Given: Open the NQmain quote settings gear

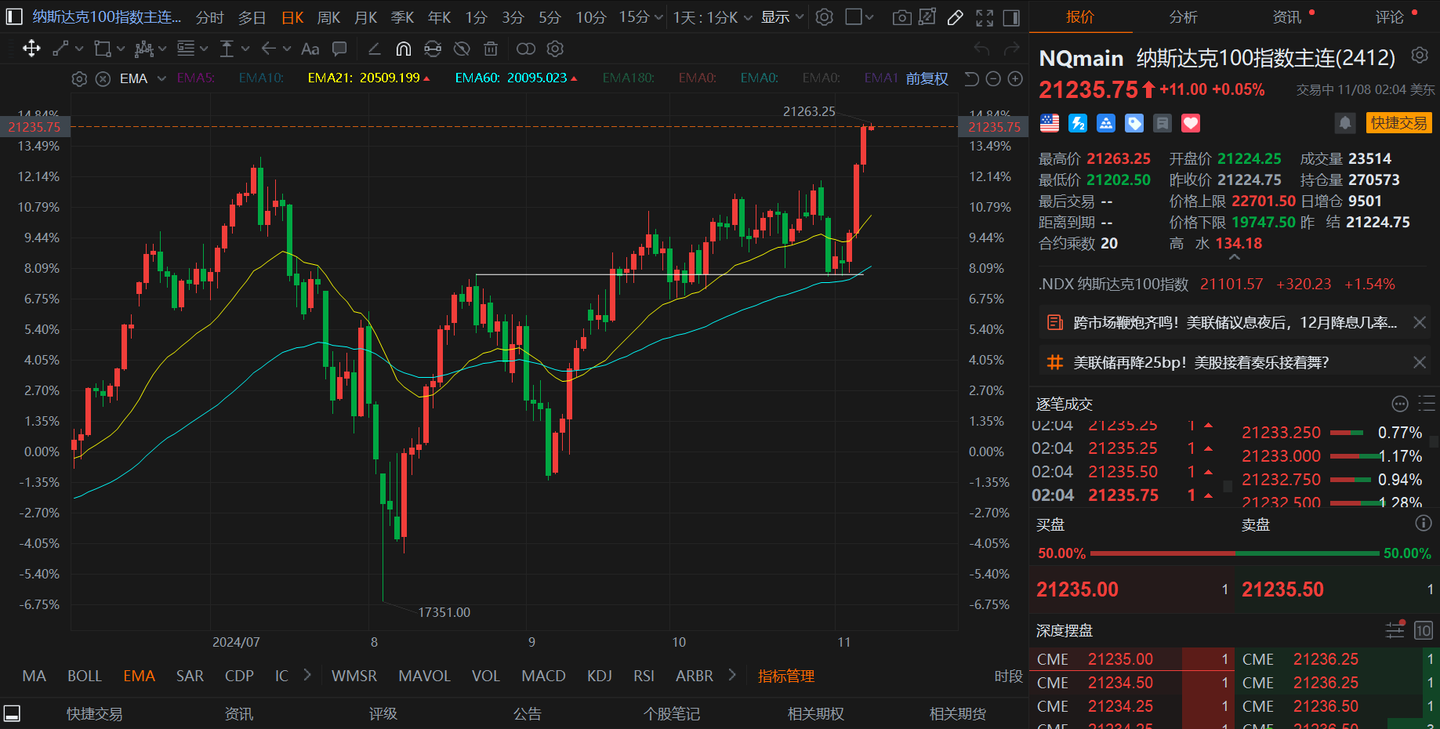Looking at the screenshot, I should click(x=1419, y=55).
